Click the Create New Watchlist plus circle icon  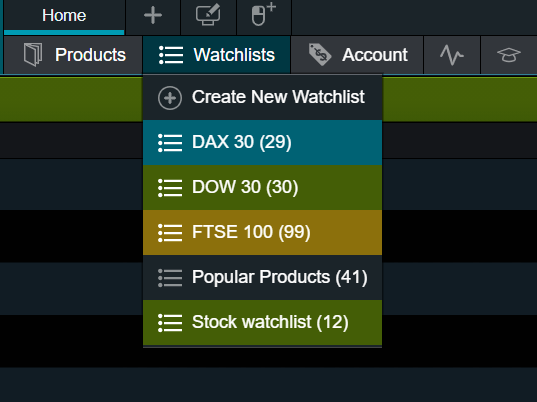(170, 98)
